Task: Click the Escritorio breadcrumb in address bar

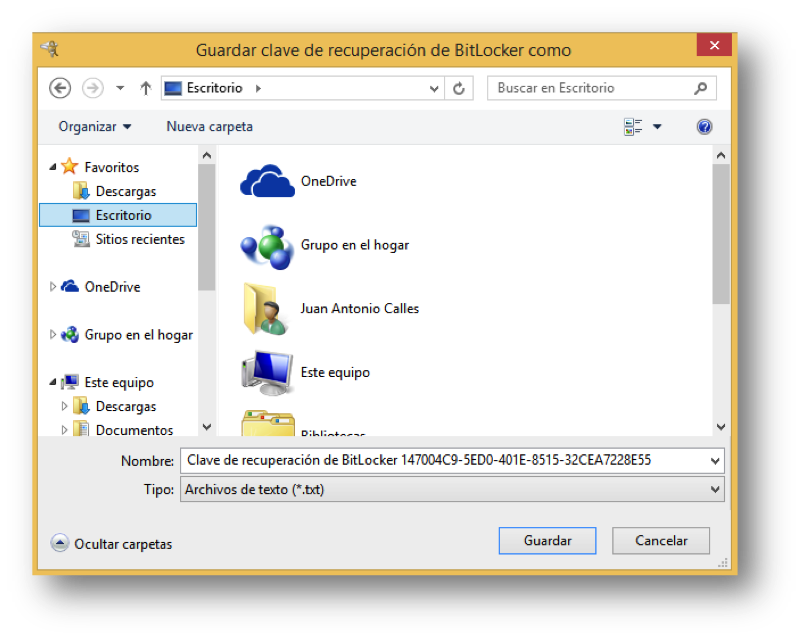Action: point(214,88)
